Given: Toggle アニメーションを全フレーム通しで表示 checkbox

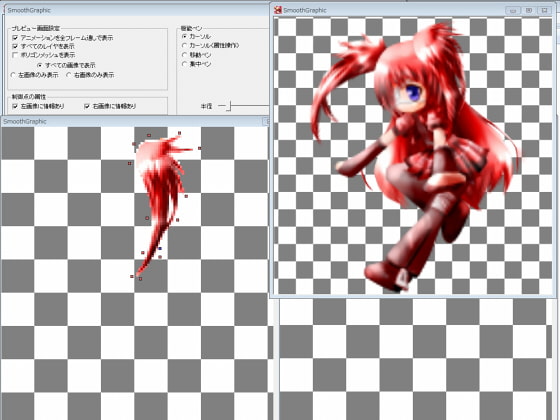Looking at the screenshot, I should pos(15,38).
